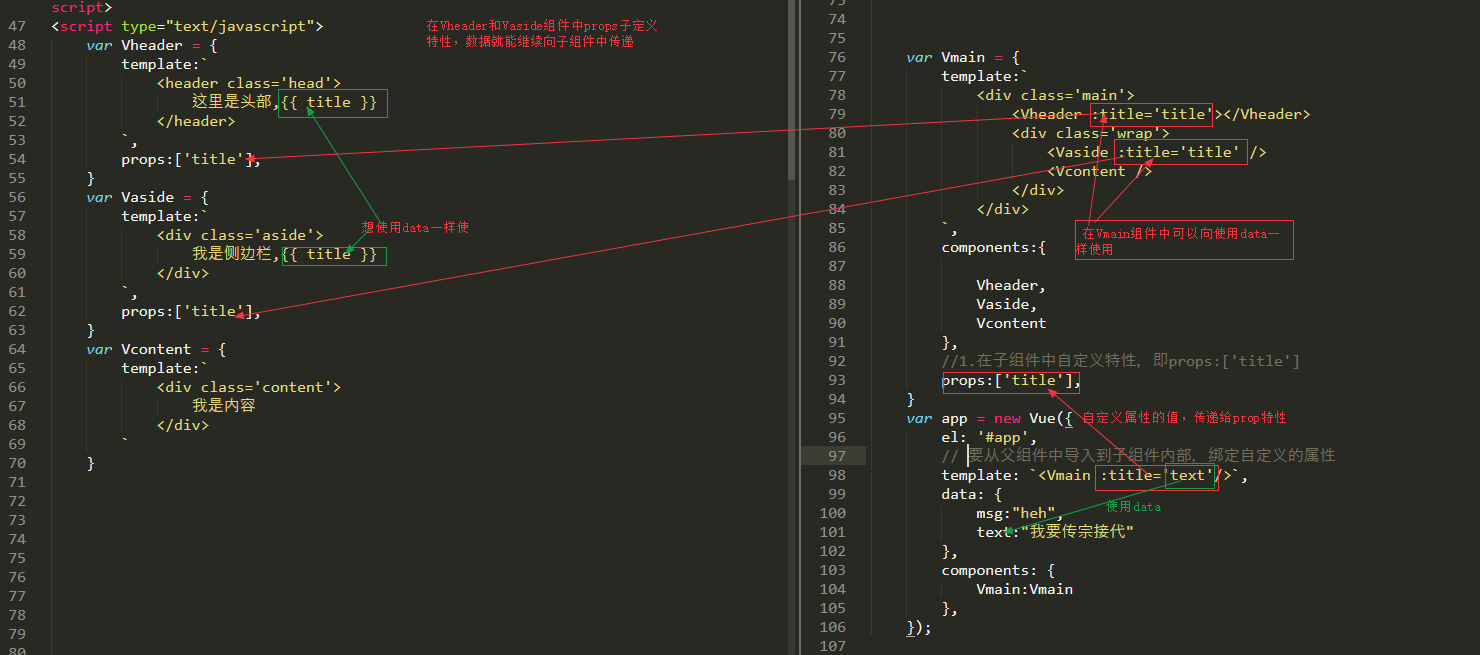Click 'Vaside,' on line 89
1480x655 pixels.
coord(1007,304)
